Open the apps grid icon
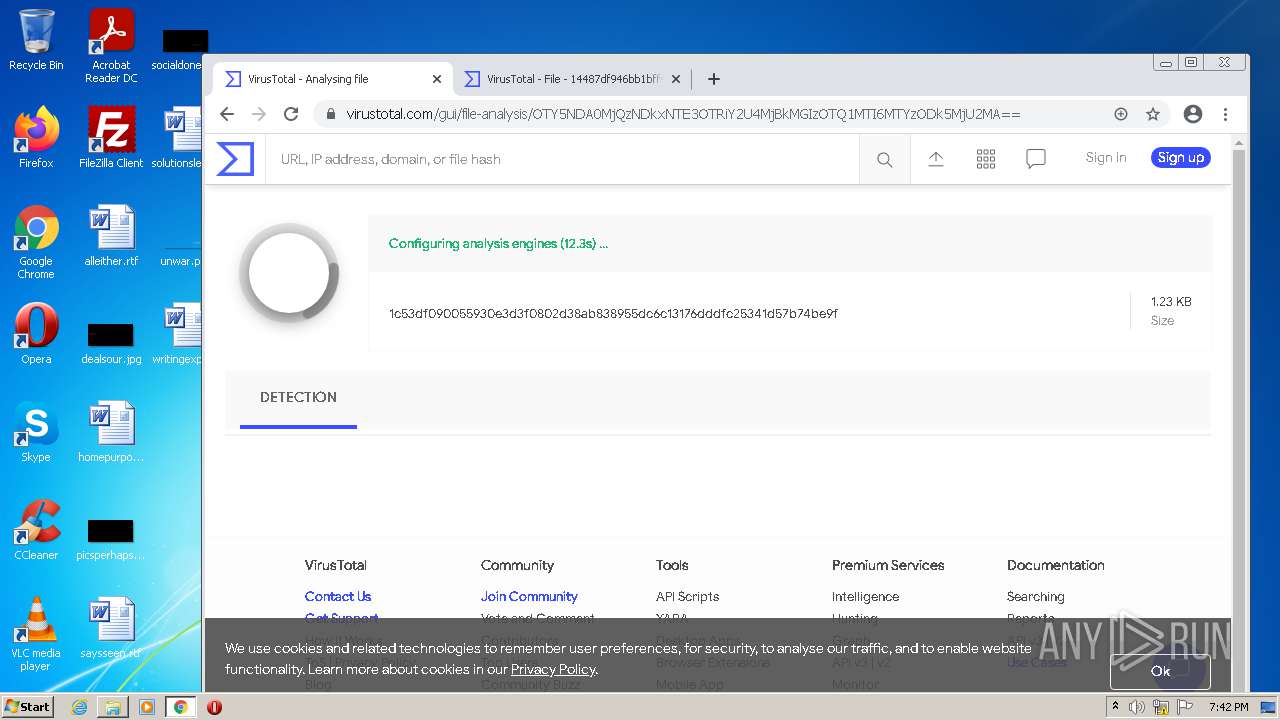 tap(986, 159)
